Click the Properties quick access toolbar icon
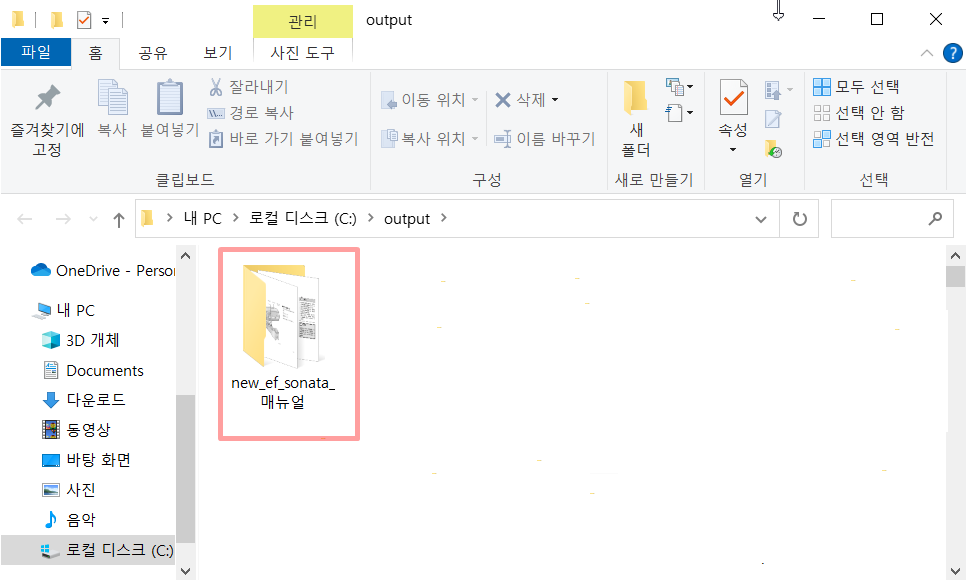Image resolution: width=967 pixels, height=580 pixels. click(x=84, y=20)
